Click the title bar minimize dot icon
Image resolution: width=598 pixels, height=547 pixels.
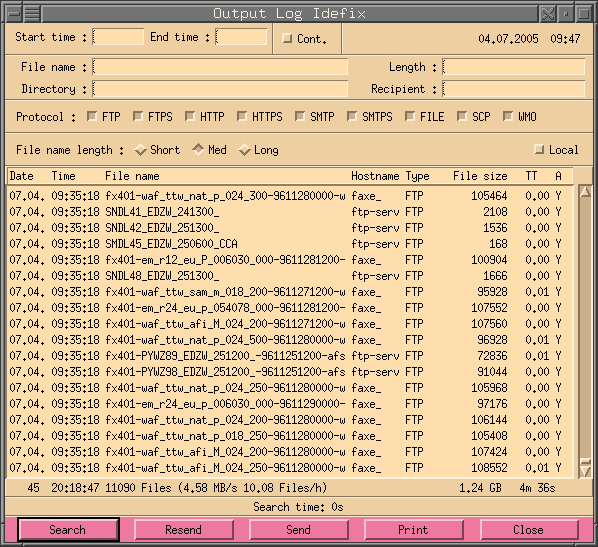566,14
